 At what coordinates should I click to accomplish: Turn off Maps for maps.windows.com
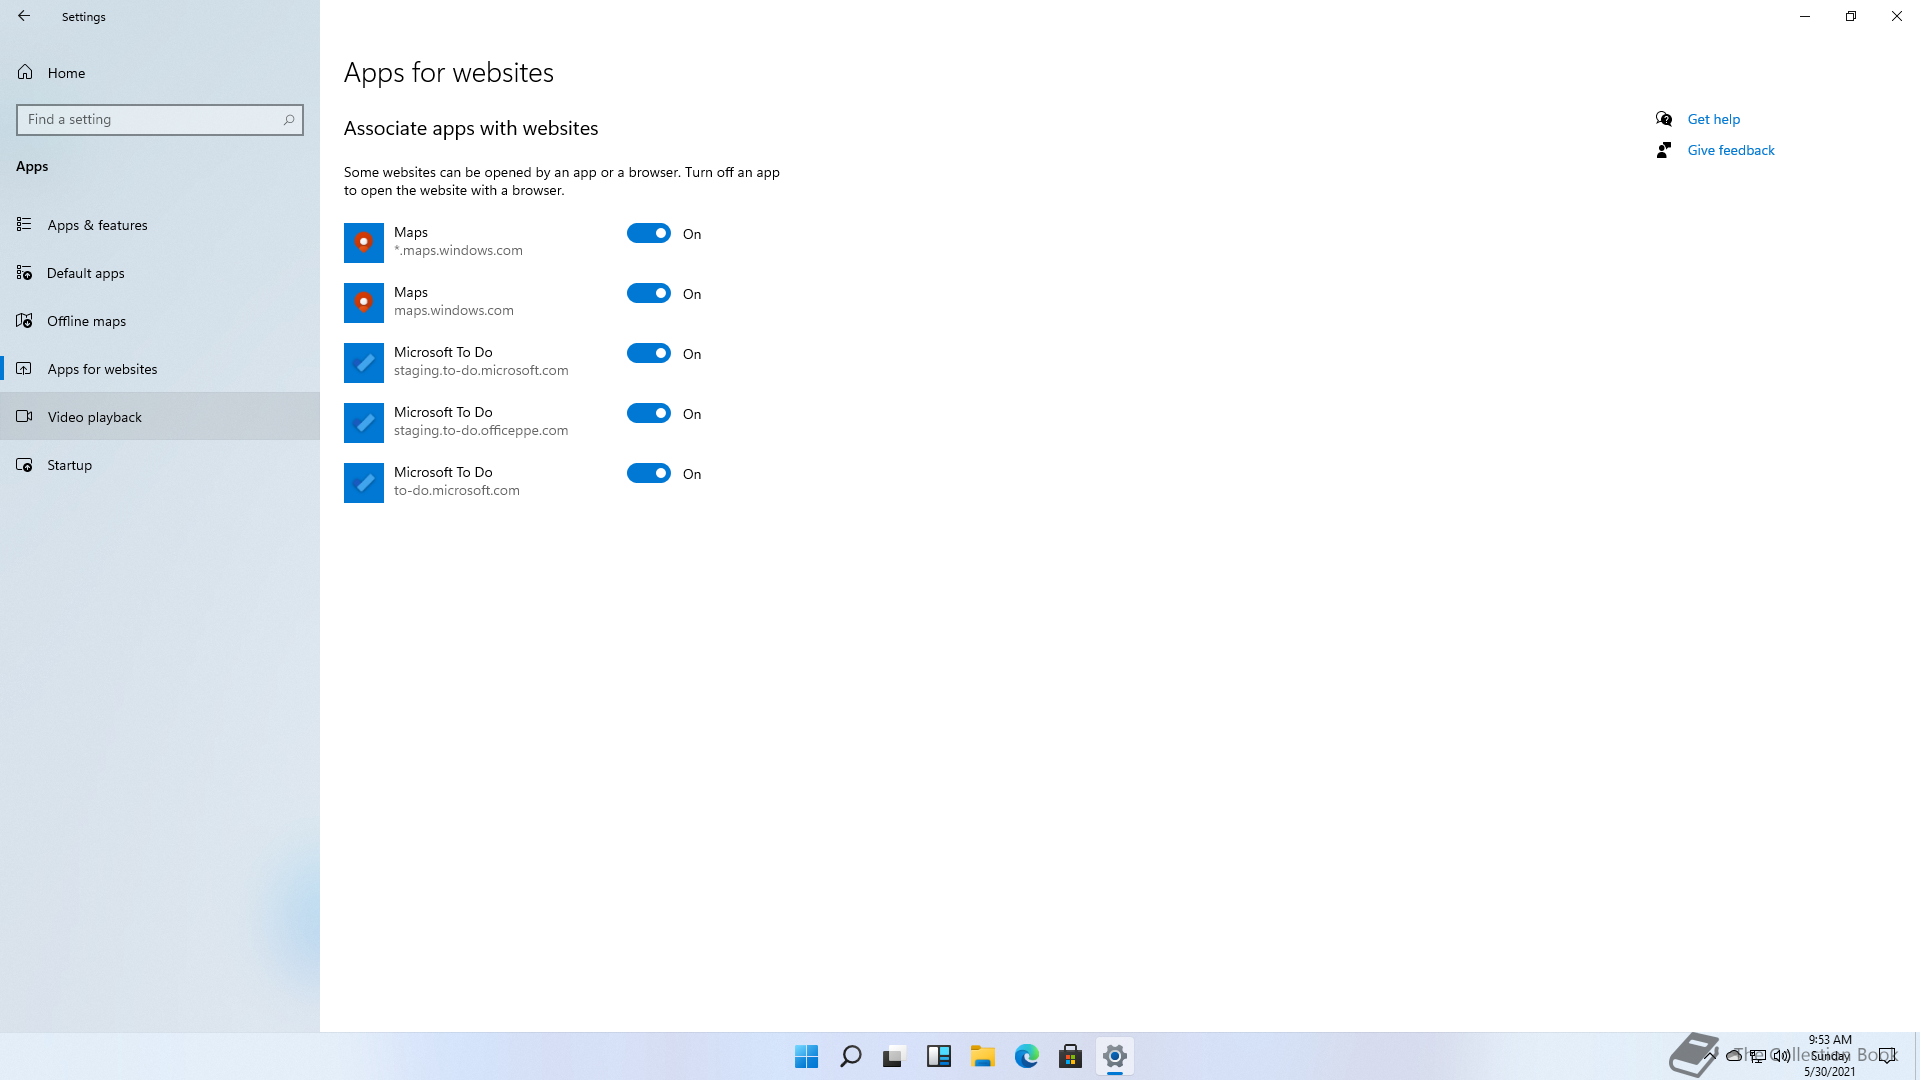point(649,293)
